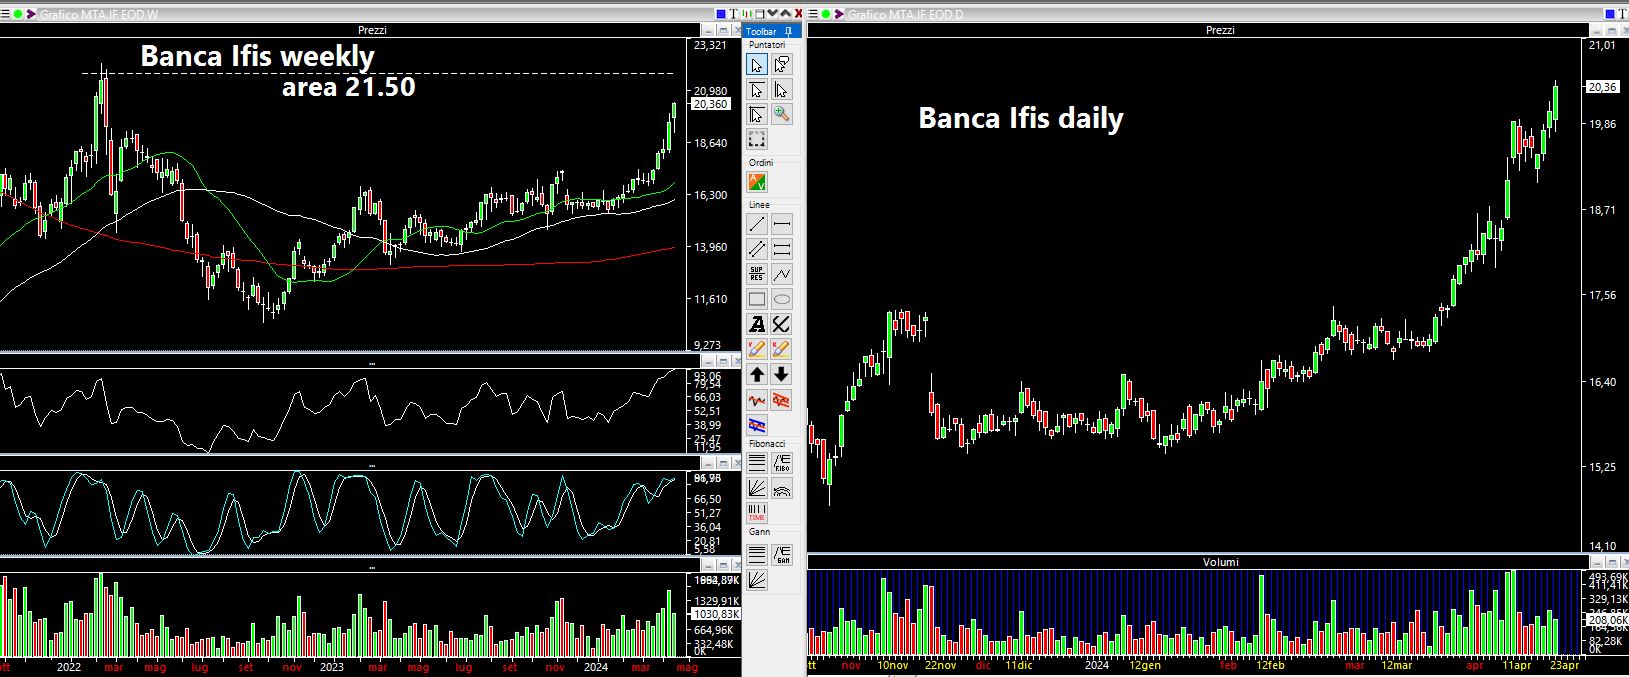Click the purple arrow in weekly chart title bar

pos(31,14)
